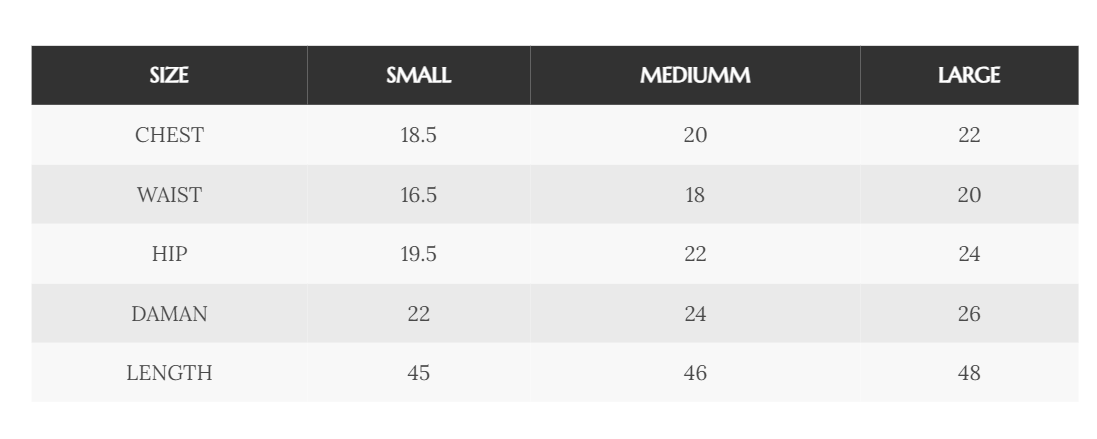Viewport: 1097px width, 439px height.
Task: Click the LENGTH row label
Action: point(169,373)
